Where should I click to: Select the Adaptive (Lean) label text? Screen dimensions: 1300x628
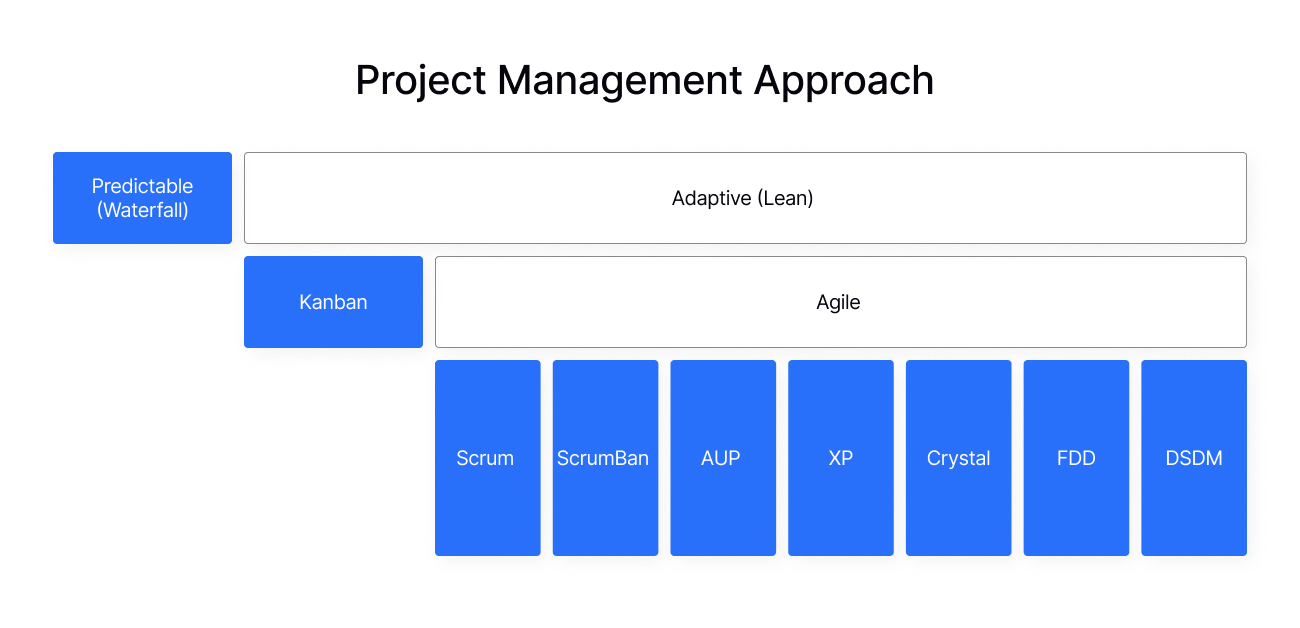click(744, 197)
